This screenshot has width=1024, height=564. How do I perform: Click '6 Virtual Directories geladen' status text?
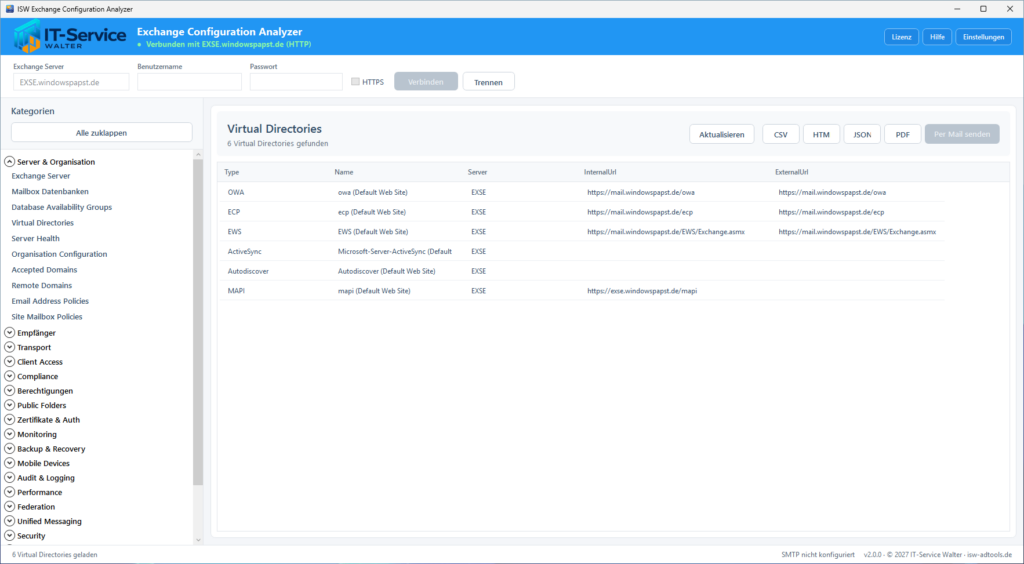(x=55, y=555)
